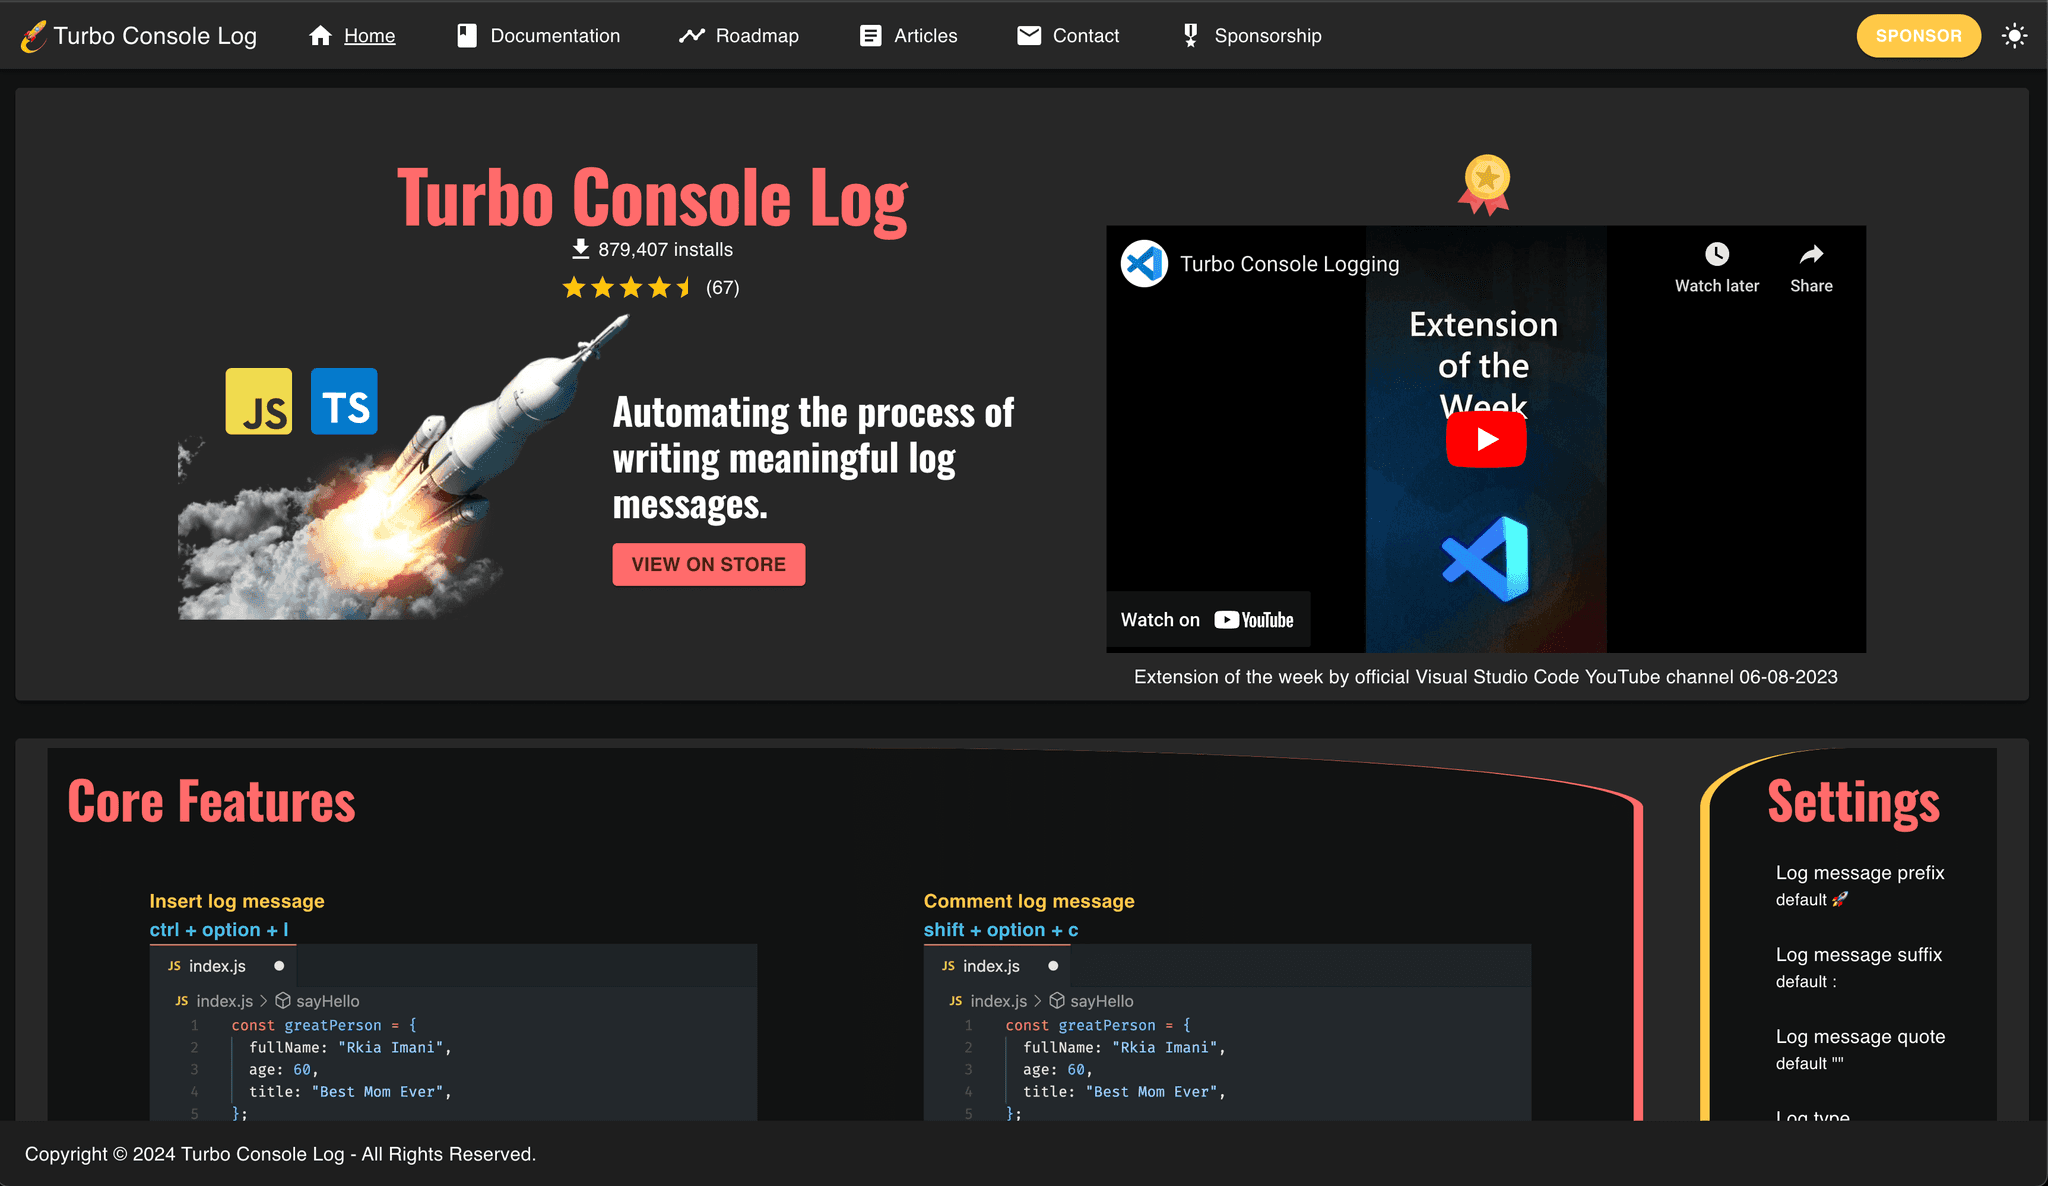
Task: Select the Sponsorship medal icon
Action: tap(1189, 35)
